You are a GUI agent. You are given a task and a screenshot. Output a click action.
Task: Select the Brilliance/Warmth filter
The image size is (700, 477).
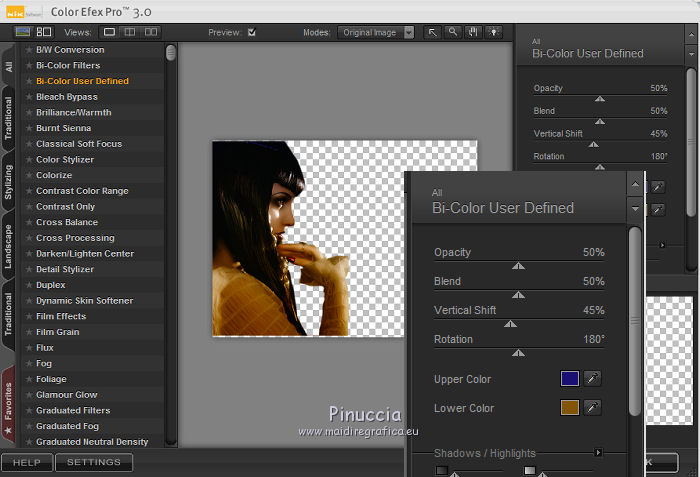click(x=74, y=113)
